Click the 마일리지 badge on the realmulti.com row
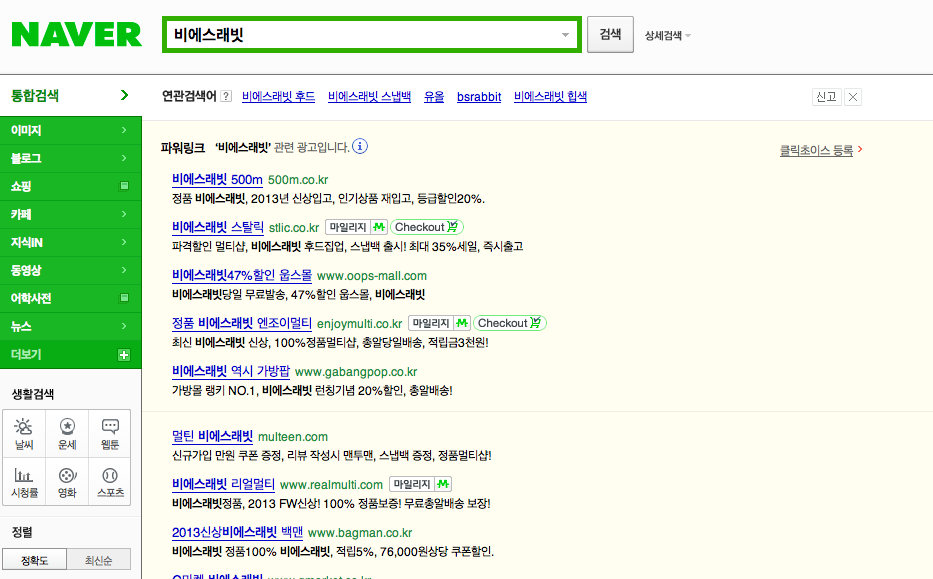Viewport: 933px width, 579px height. coord(421,484)
